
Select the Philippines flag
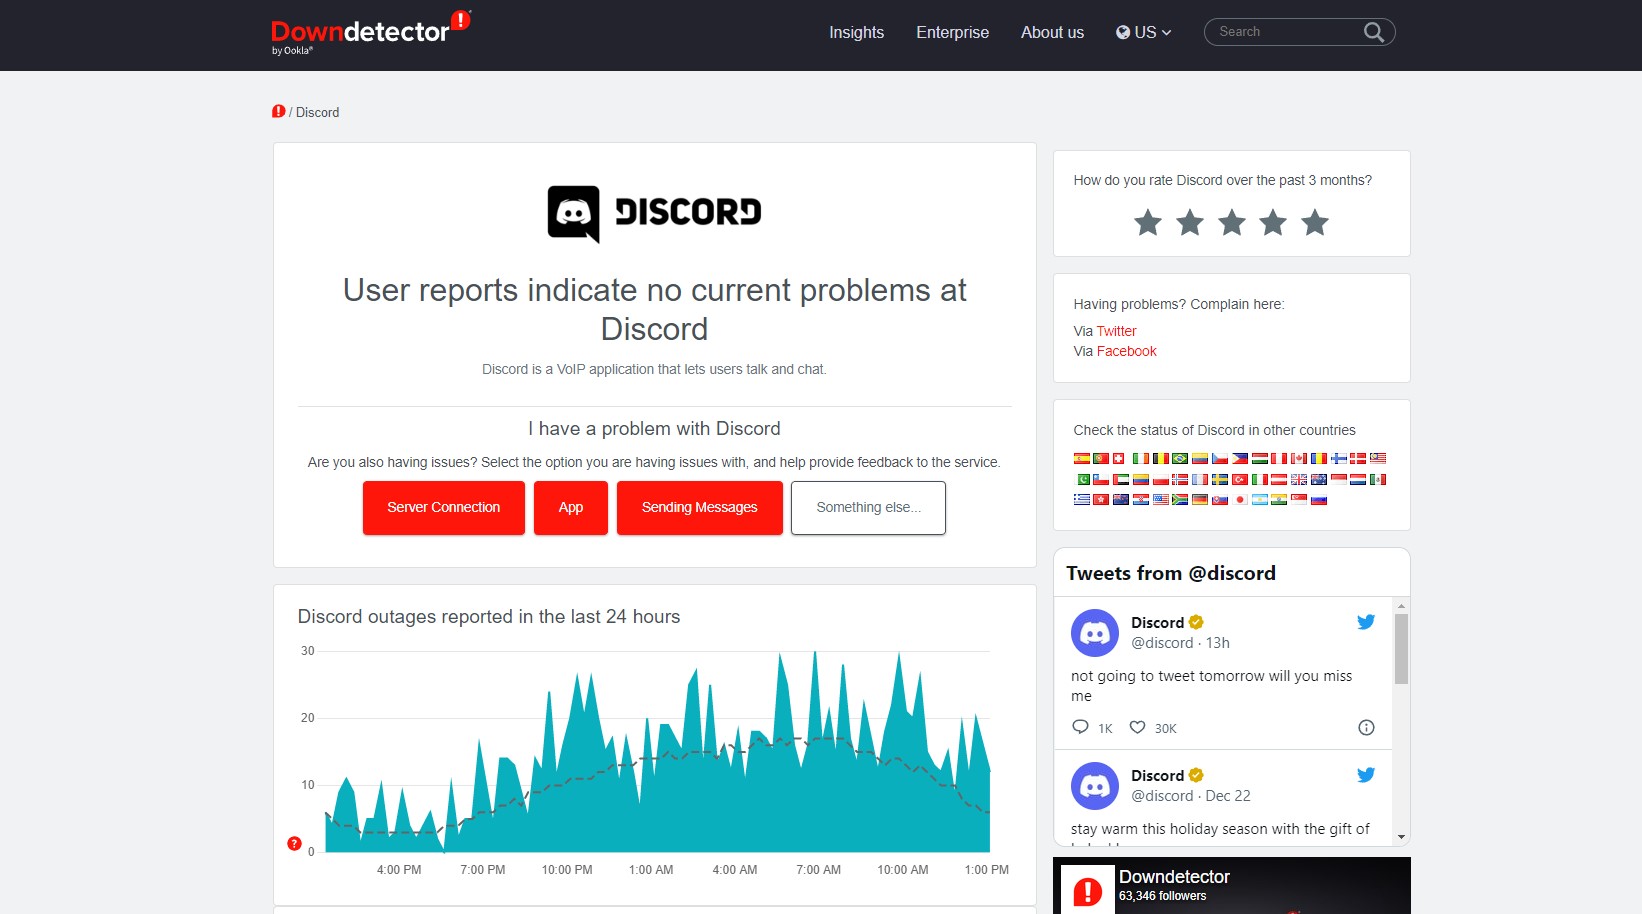coord(1240,458)
